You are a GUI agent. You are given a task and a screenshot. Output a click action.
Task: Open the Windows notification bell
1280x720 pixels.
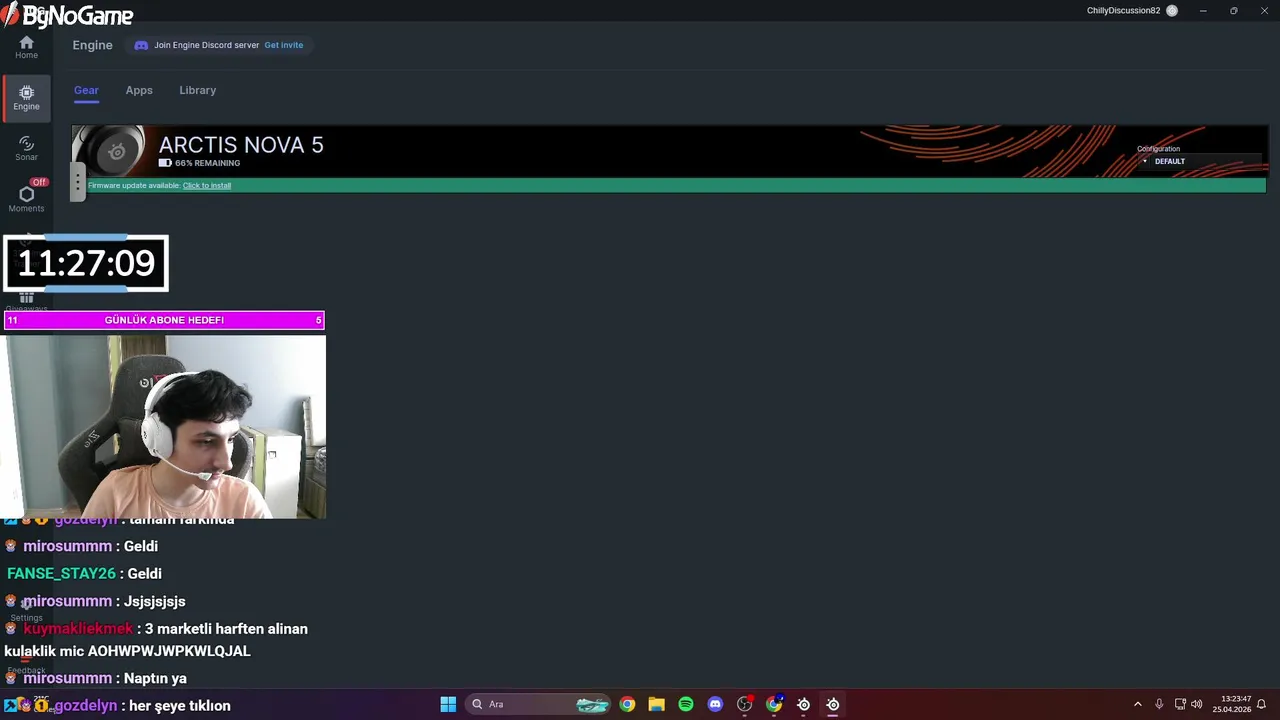pyautogui.click(x=1262, y=704)
